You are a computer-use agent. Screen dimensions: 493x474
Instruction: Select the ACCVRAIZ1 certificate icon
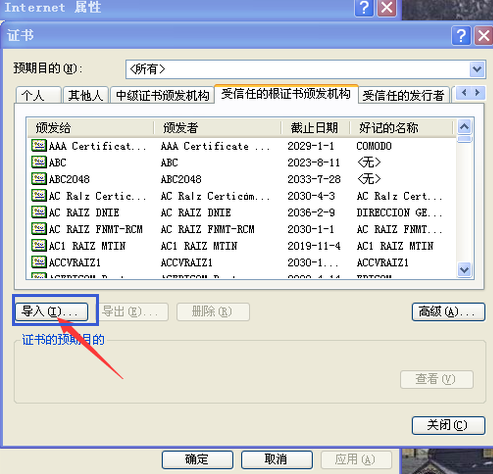(39, 262)
